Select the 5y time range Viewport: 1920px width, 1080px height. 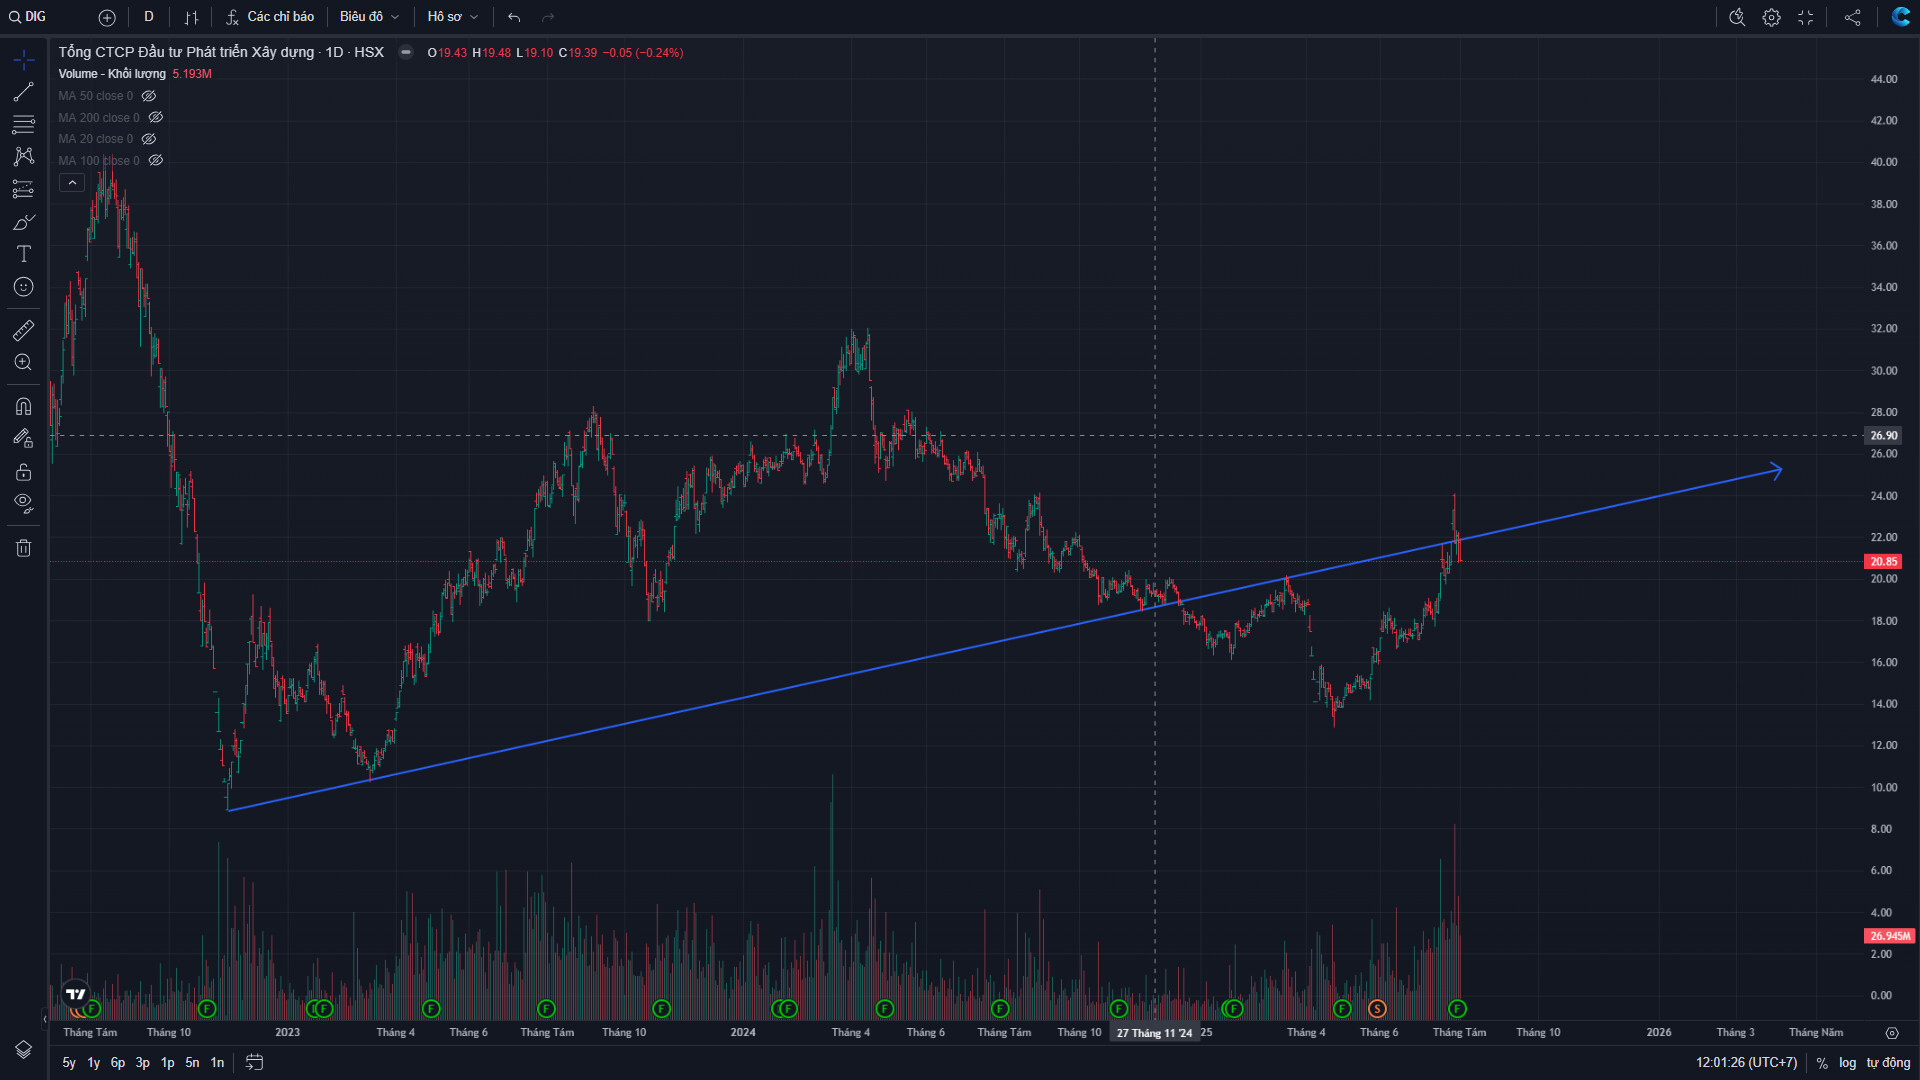pos(69,1062)
